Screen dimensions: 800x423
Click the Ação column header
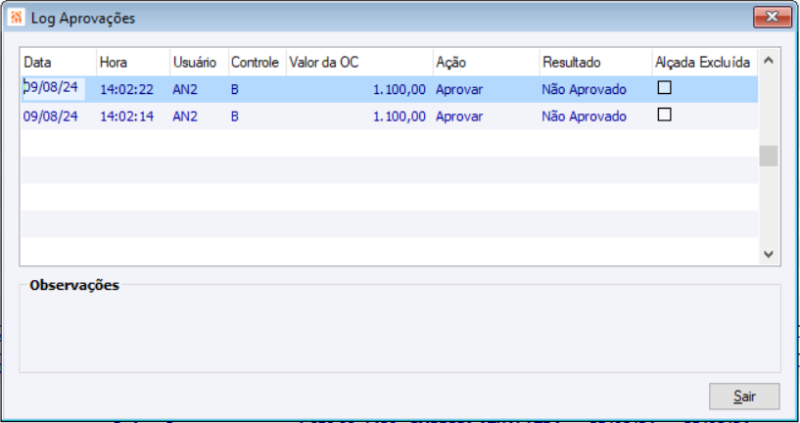(x=486, y=62)
